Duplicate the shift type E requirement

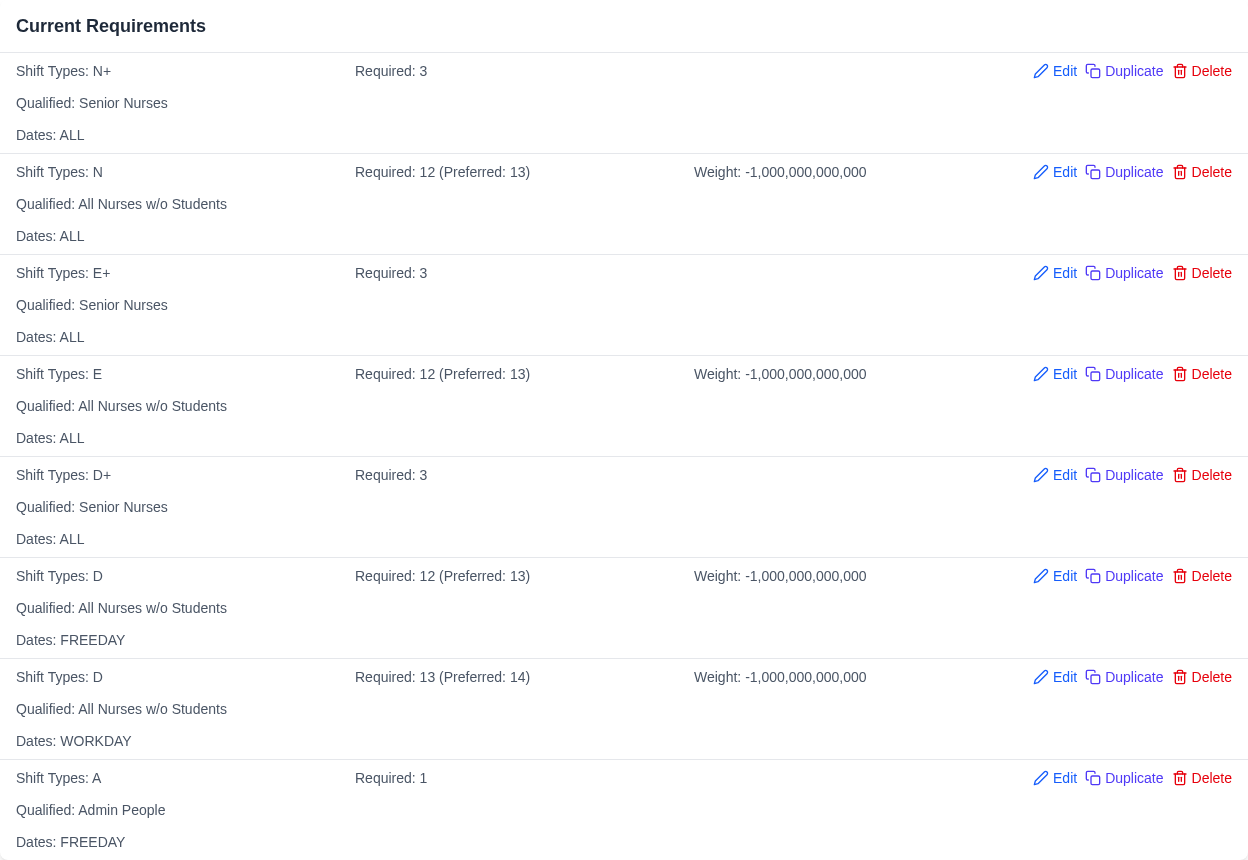[1124, 374]
